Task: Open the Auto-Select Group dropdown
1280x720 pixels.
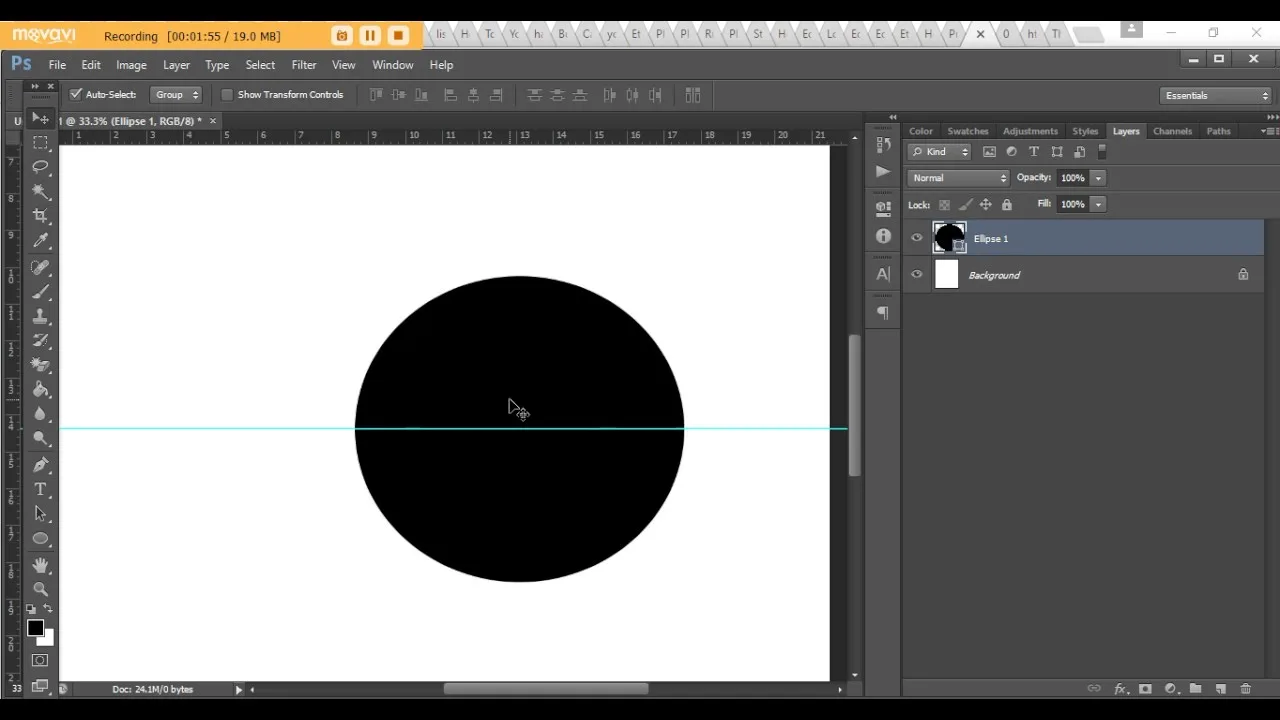Action: [x=176, y=95]
